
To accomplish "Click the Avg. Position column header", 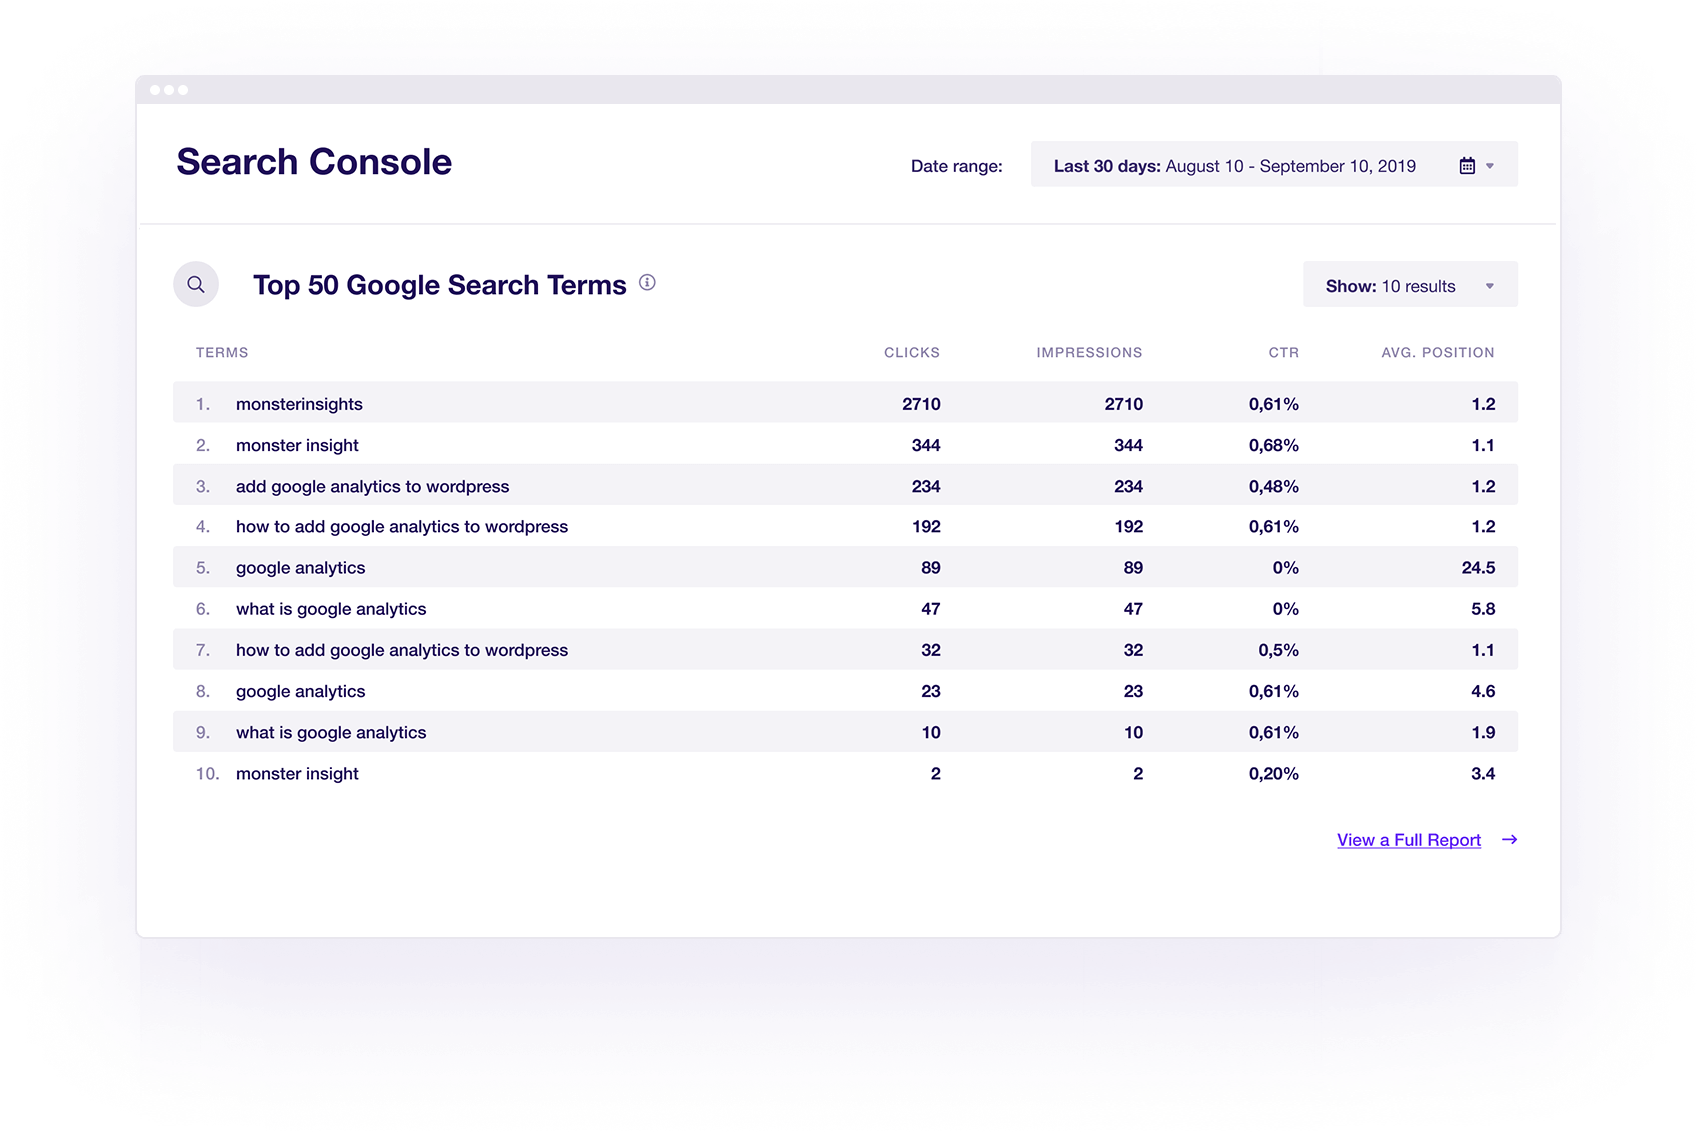I will pyautogui.click(x=1437, y=353).
